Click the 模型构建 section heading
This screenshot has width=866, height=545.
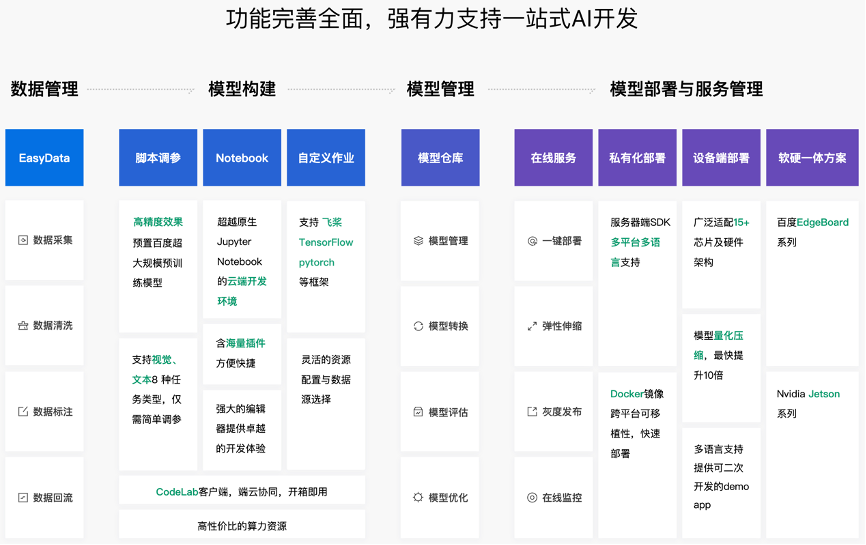[242, 89]
